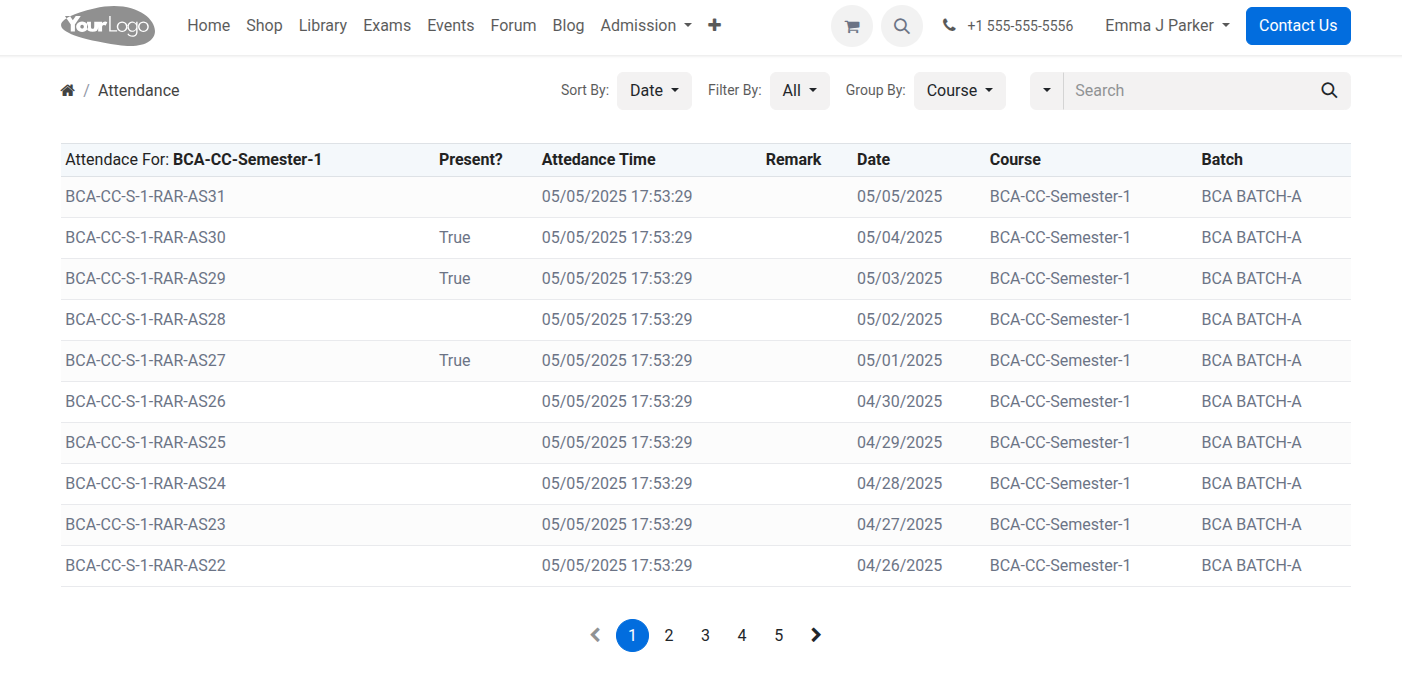Viewport: 1402px width, 683px height.
Task: Click BCA-CC-Semester-1 course in AS25 row
Action: [1060, 443]
